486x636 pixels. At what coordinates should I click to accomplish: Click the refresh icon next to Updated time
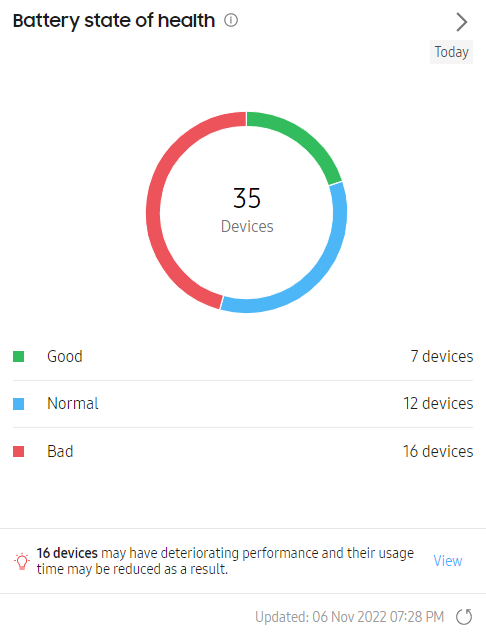pos(464,617)
